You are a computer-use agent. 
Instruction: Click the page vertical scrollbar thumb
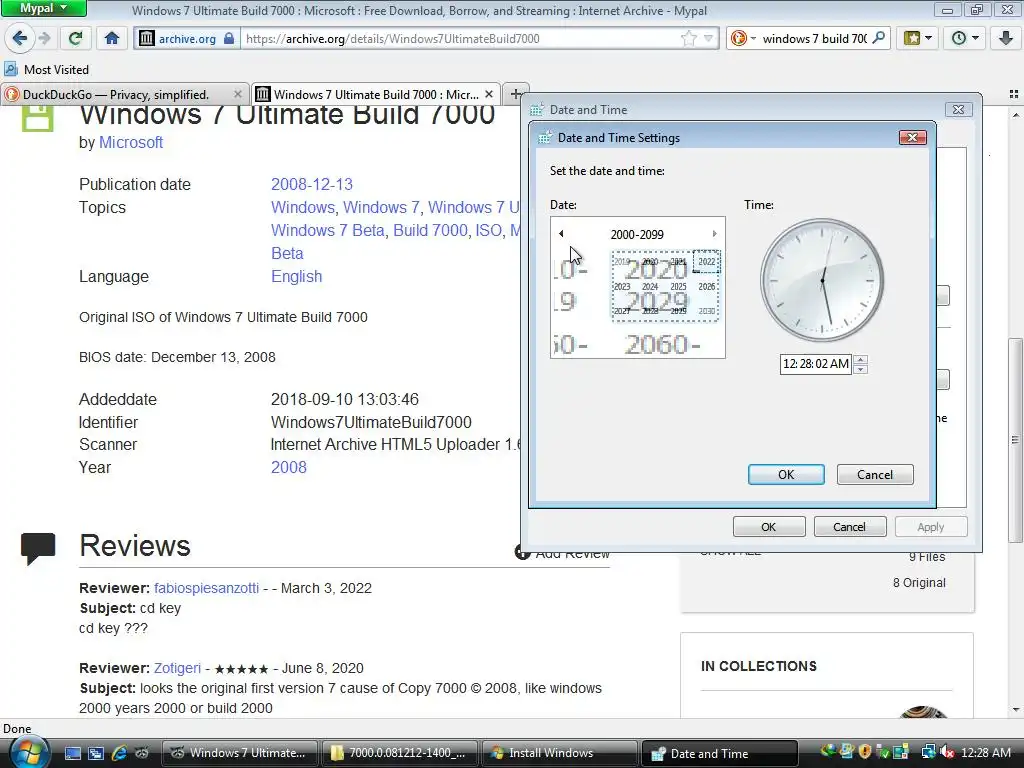(1015, 440)
